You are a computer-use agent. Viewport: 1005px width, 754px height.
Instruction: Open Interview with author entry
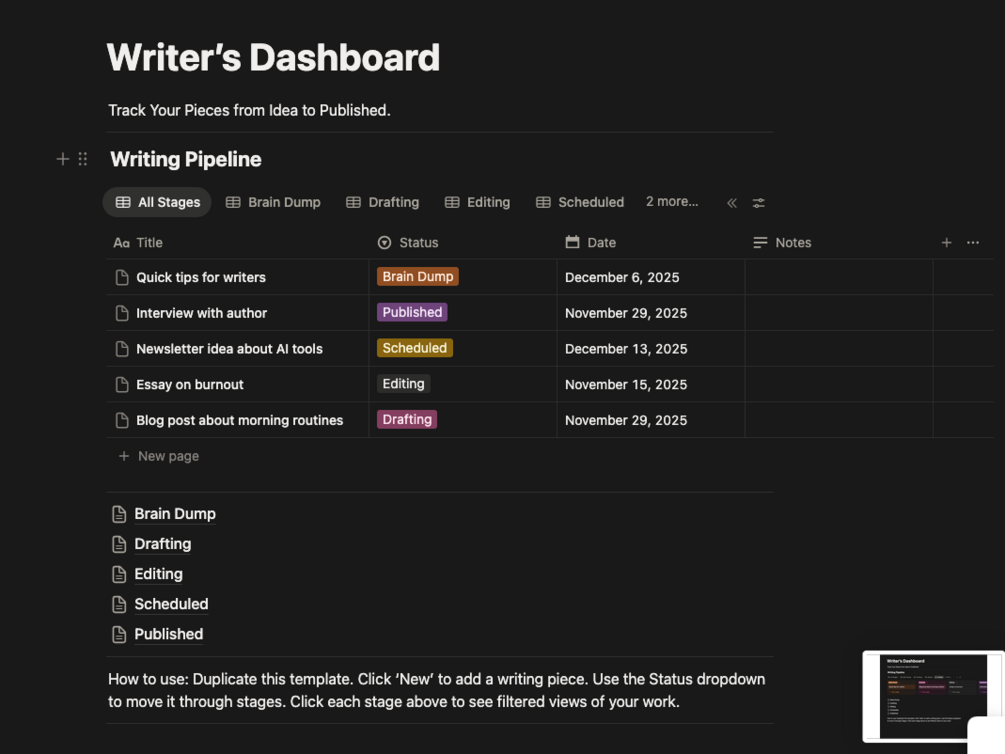[x=202, y=314]
